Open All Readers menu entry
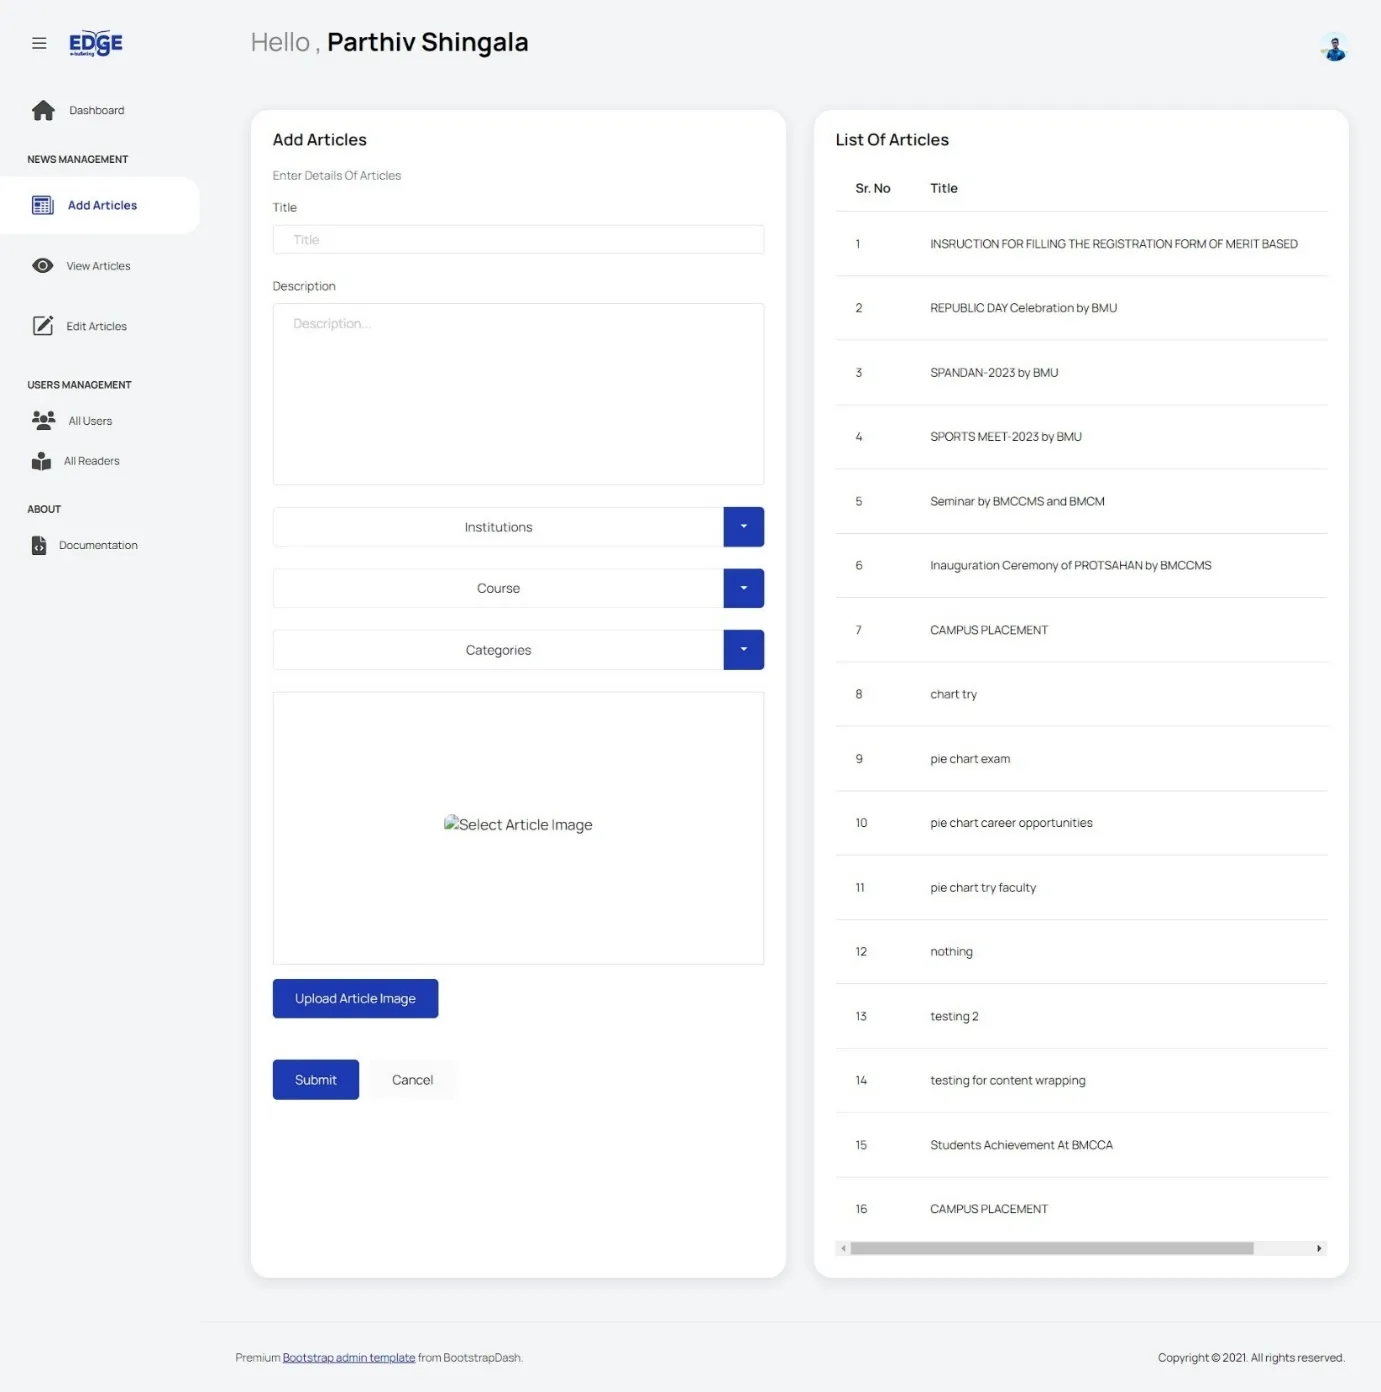The image size is (1381, 1392). click(x=92, y=461)
